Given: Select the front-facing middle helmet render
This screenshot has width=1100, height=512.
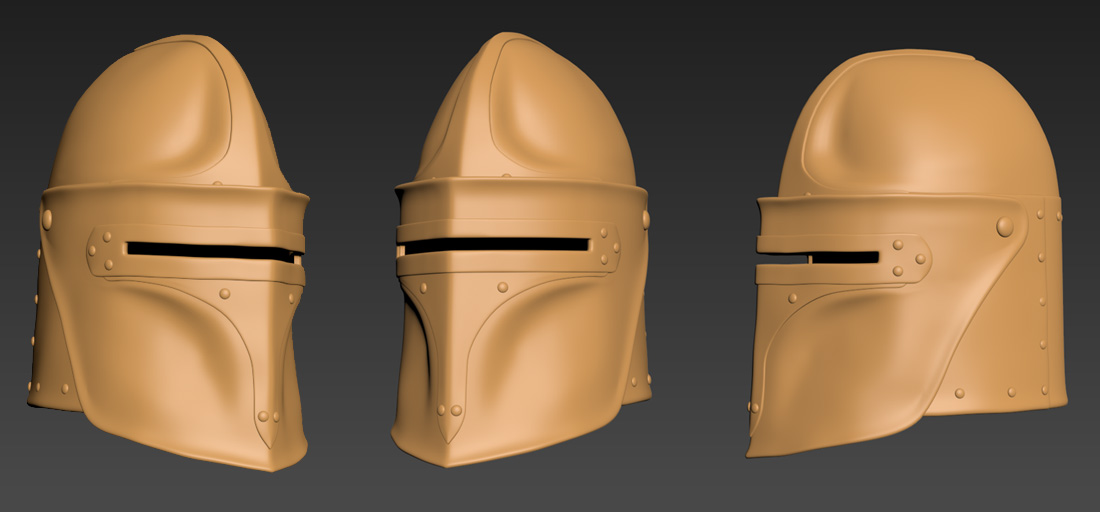Looking at the screenshot, I should 521,249.
